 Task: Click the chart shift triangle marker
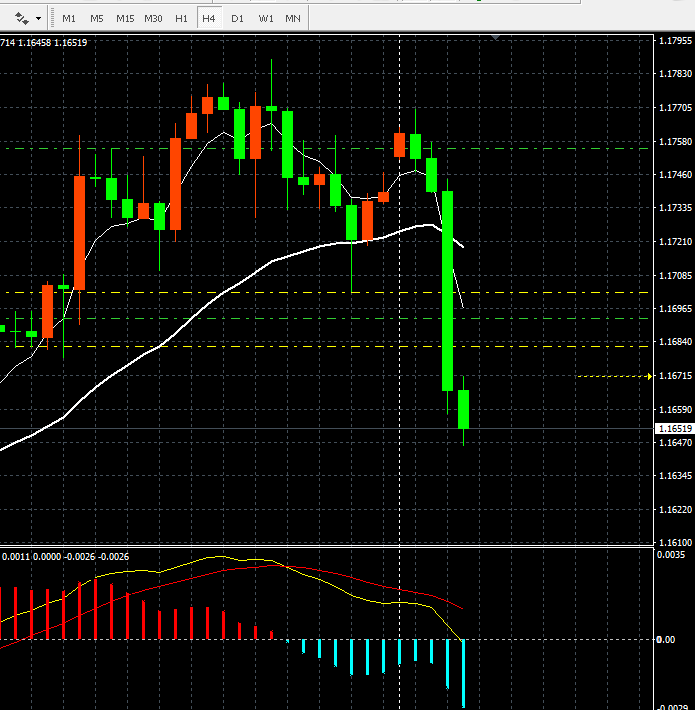495,38
